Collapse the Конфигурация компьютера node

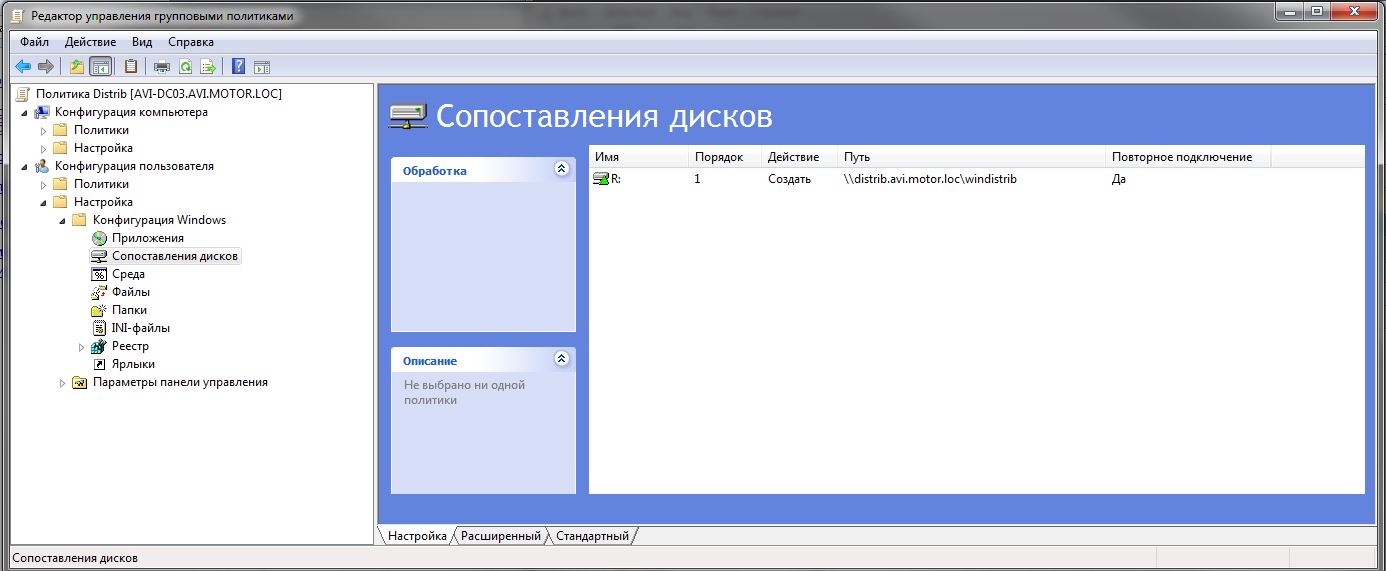tap(25, 113)
